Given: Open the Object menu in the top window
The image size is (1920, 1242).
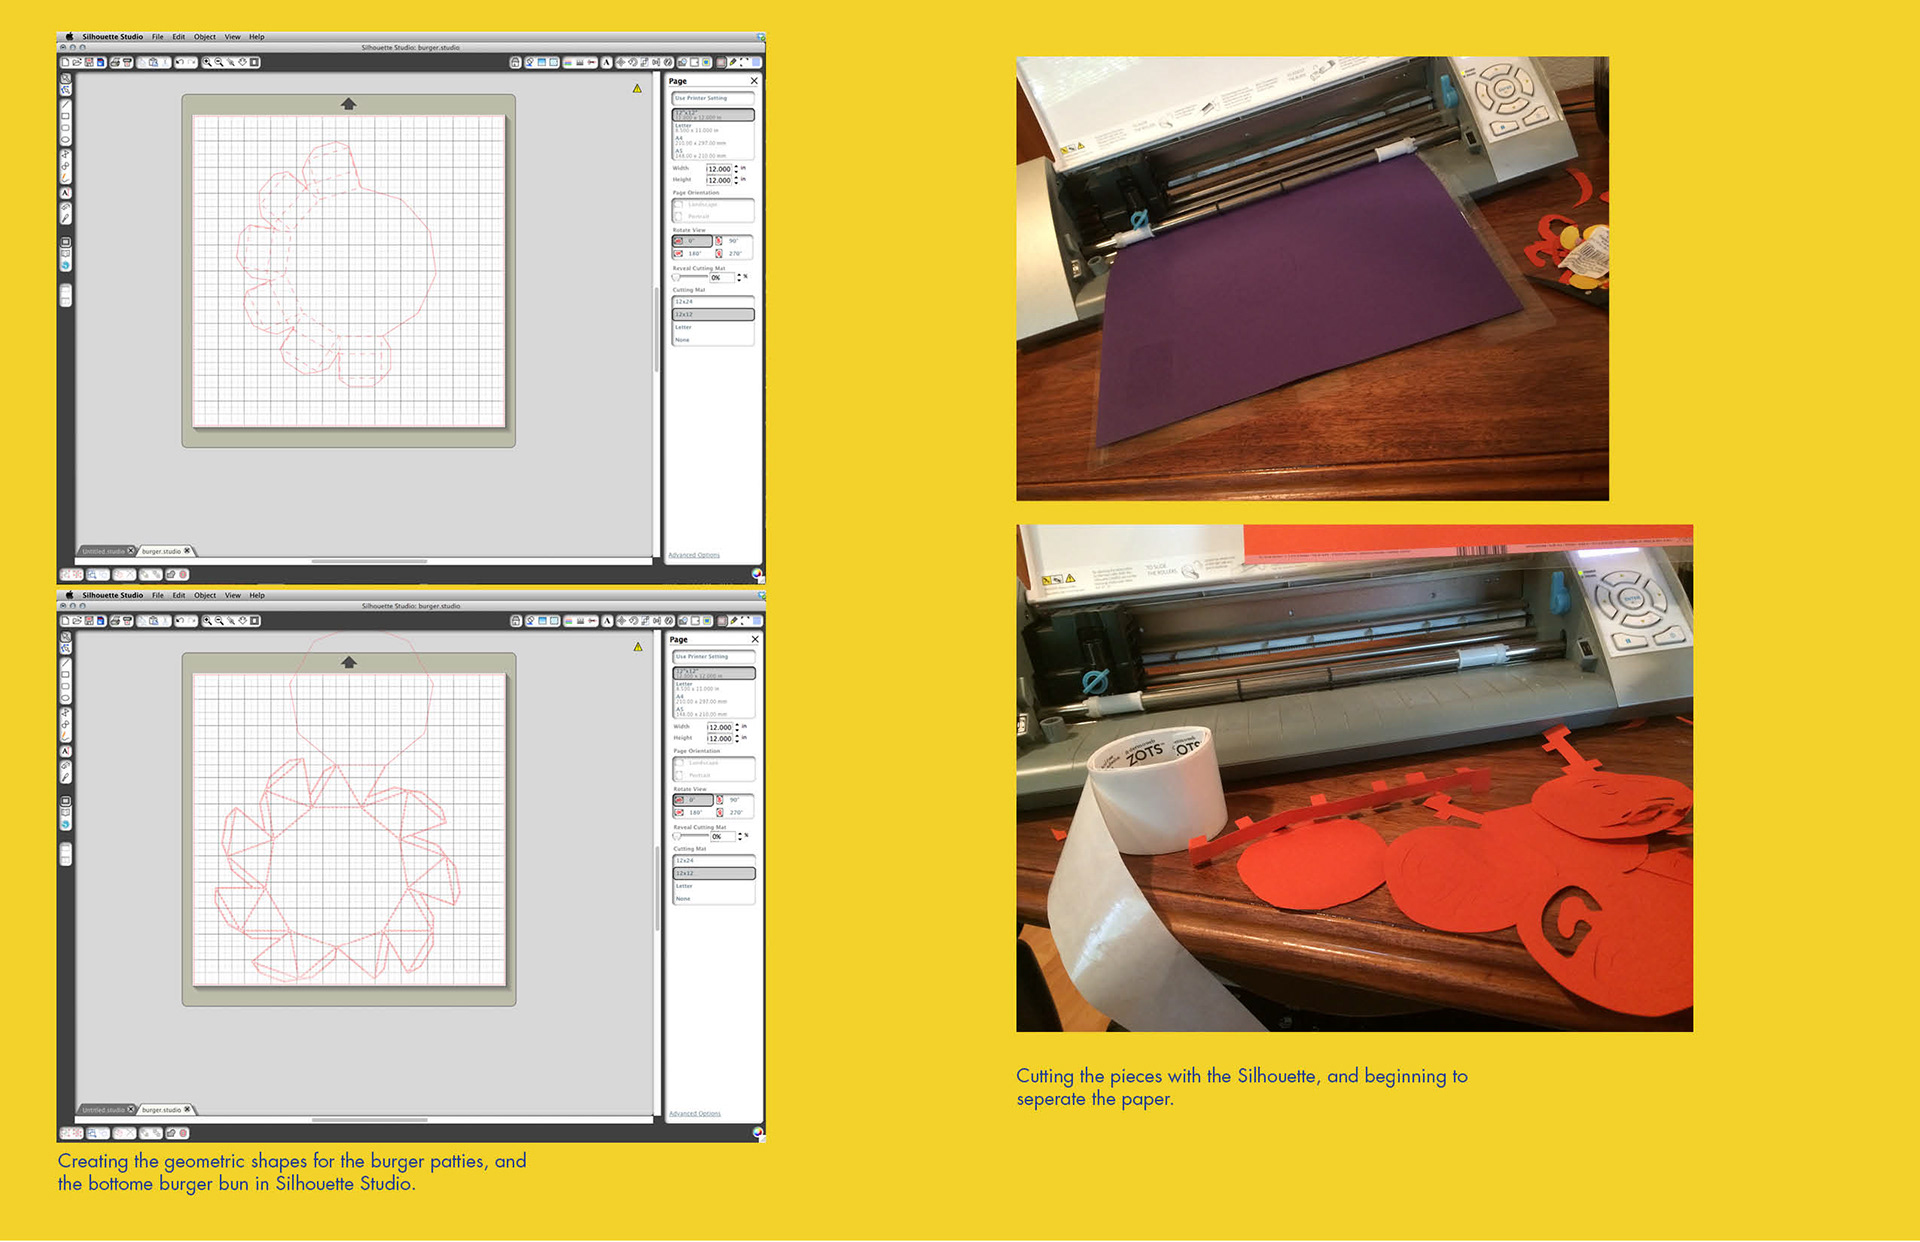Looking at the screenshot, I should 204,37.
